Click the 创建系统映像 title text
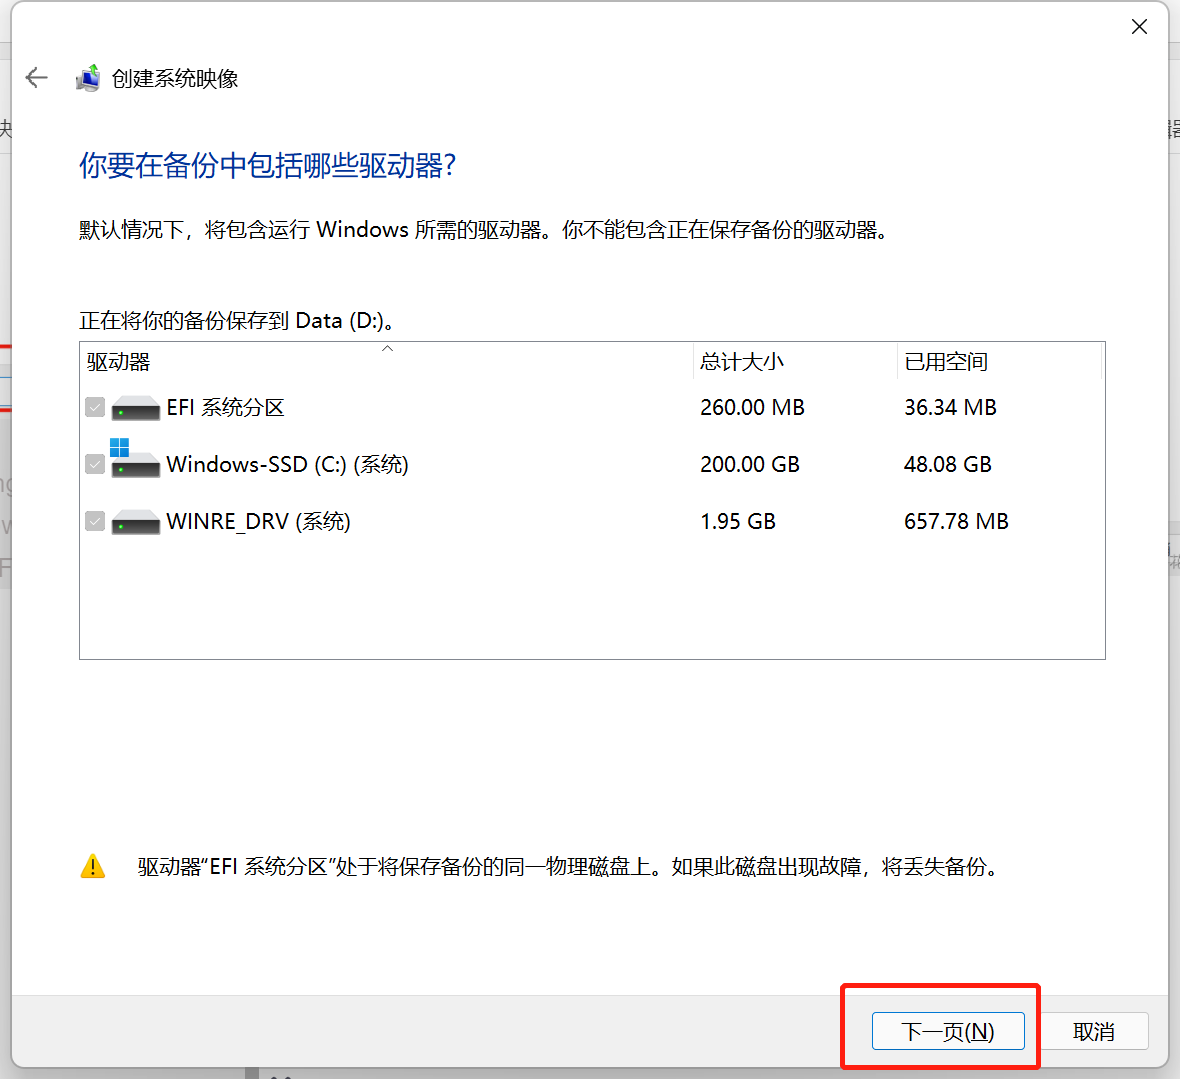This screenshot has height=1079, width=1180. coord(175,78)
